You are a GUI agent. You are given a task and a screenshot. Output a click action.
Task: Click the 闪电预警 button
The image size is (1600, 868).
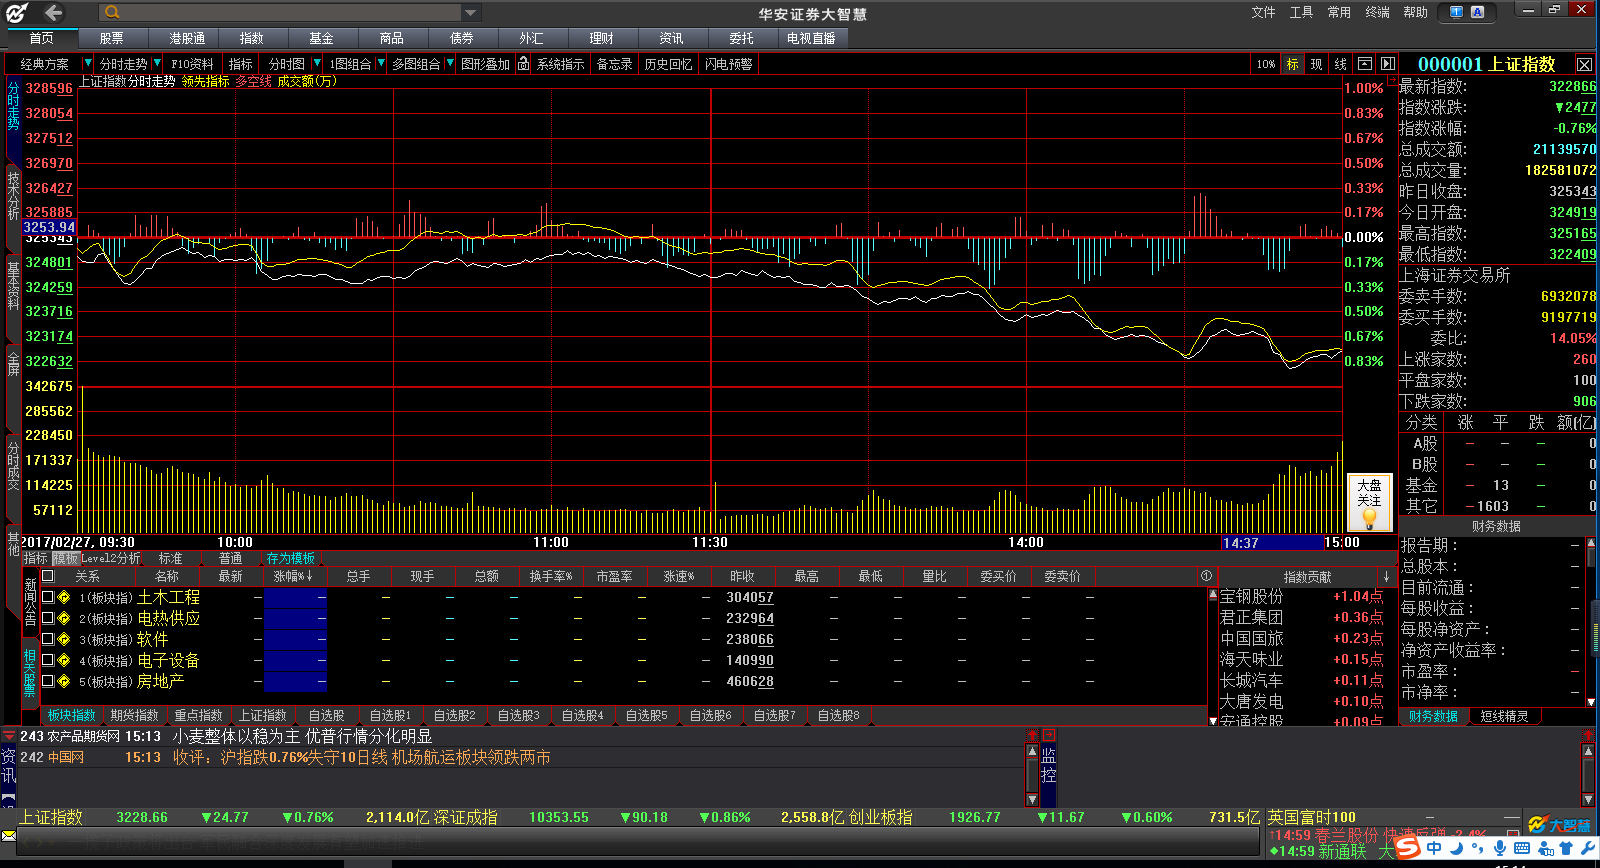point(728,64)
